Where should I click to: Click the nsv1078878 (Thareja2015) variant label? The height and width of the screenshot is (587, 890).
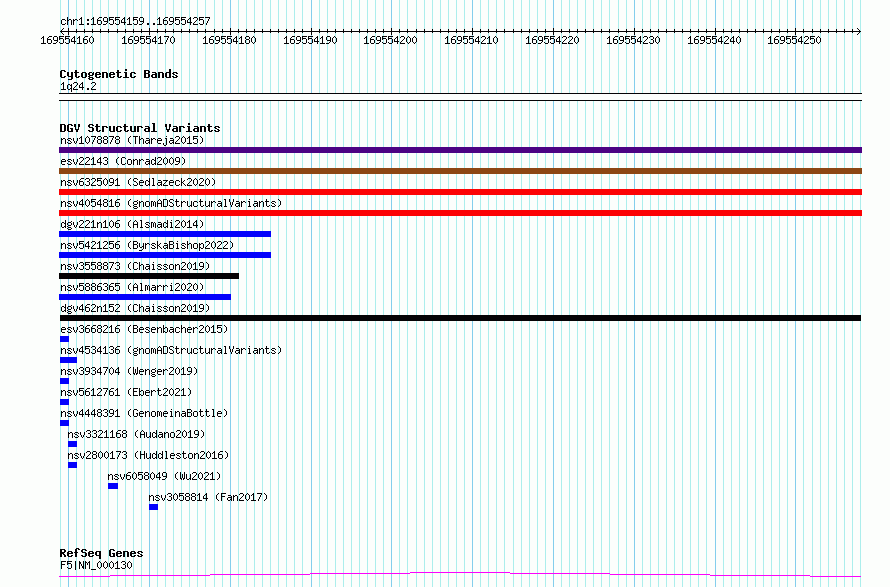coord(132,140)
